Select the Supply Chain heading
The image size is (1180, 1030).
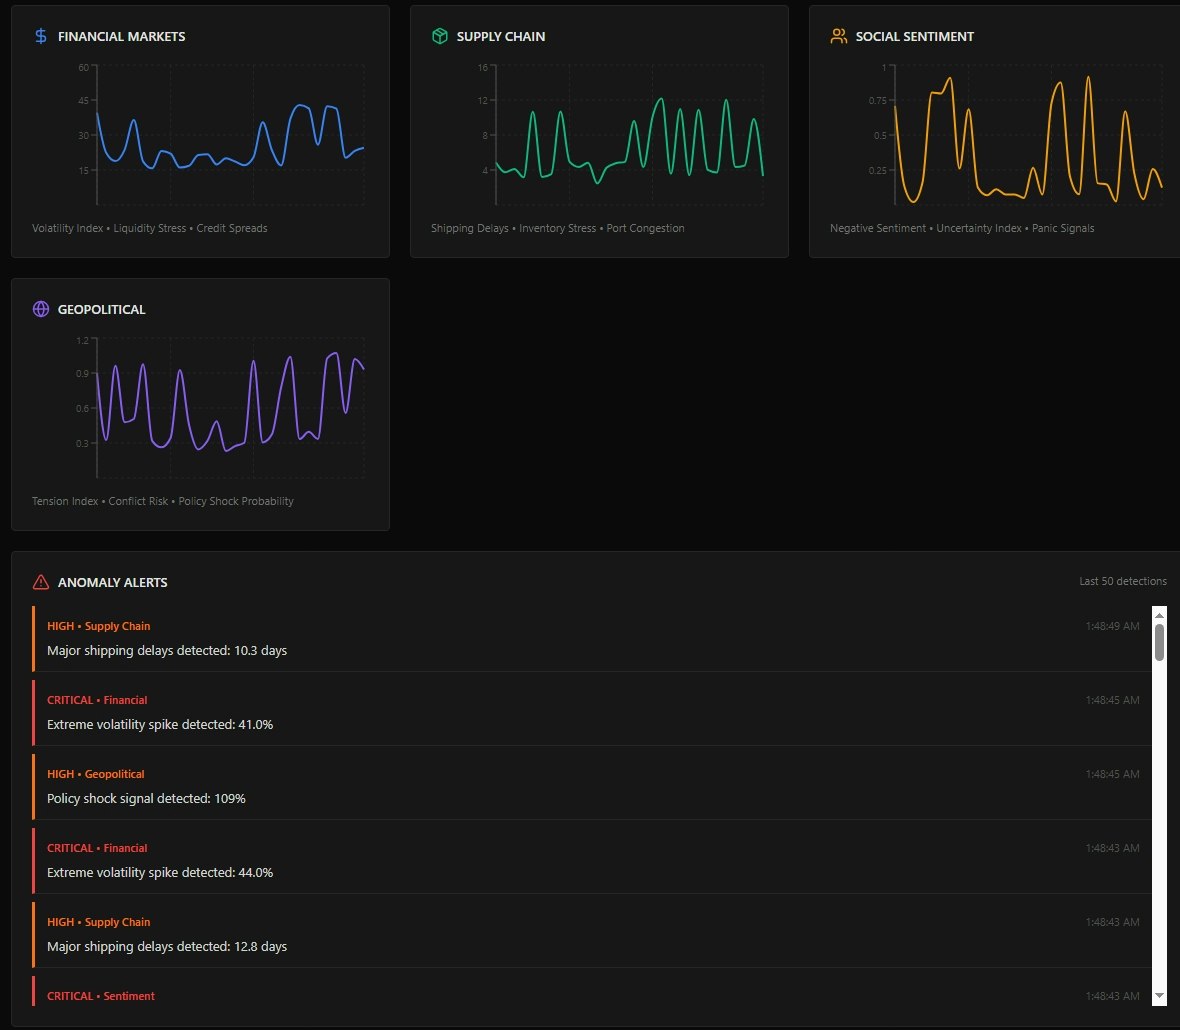[x=500, y=36]
